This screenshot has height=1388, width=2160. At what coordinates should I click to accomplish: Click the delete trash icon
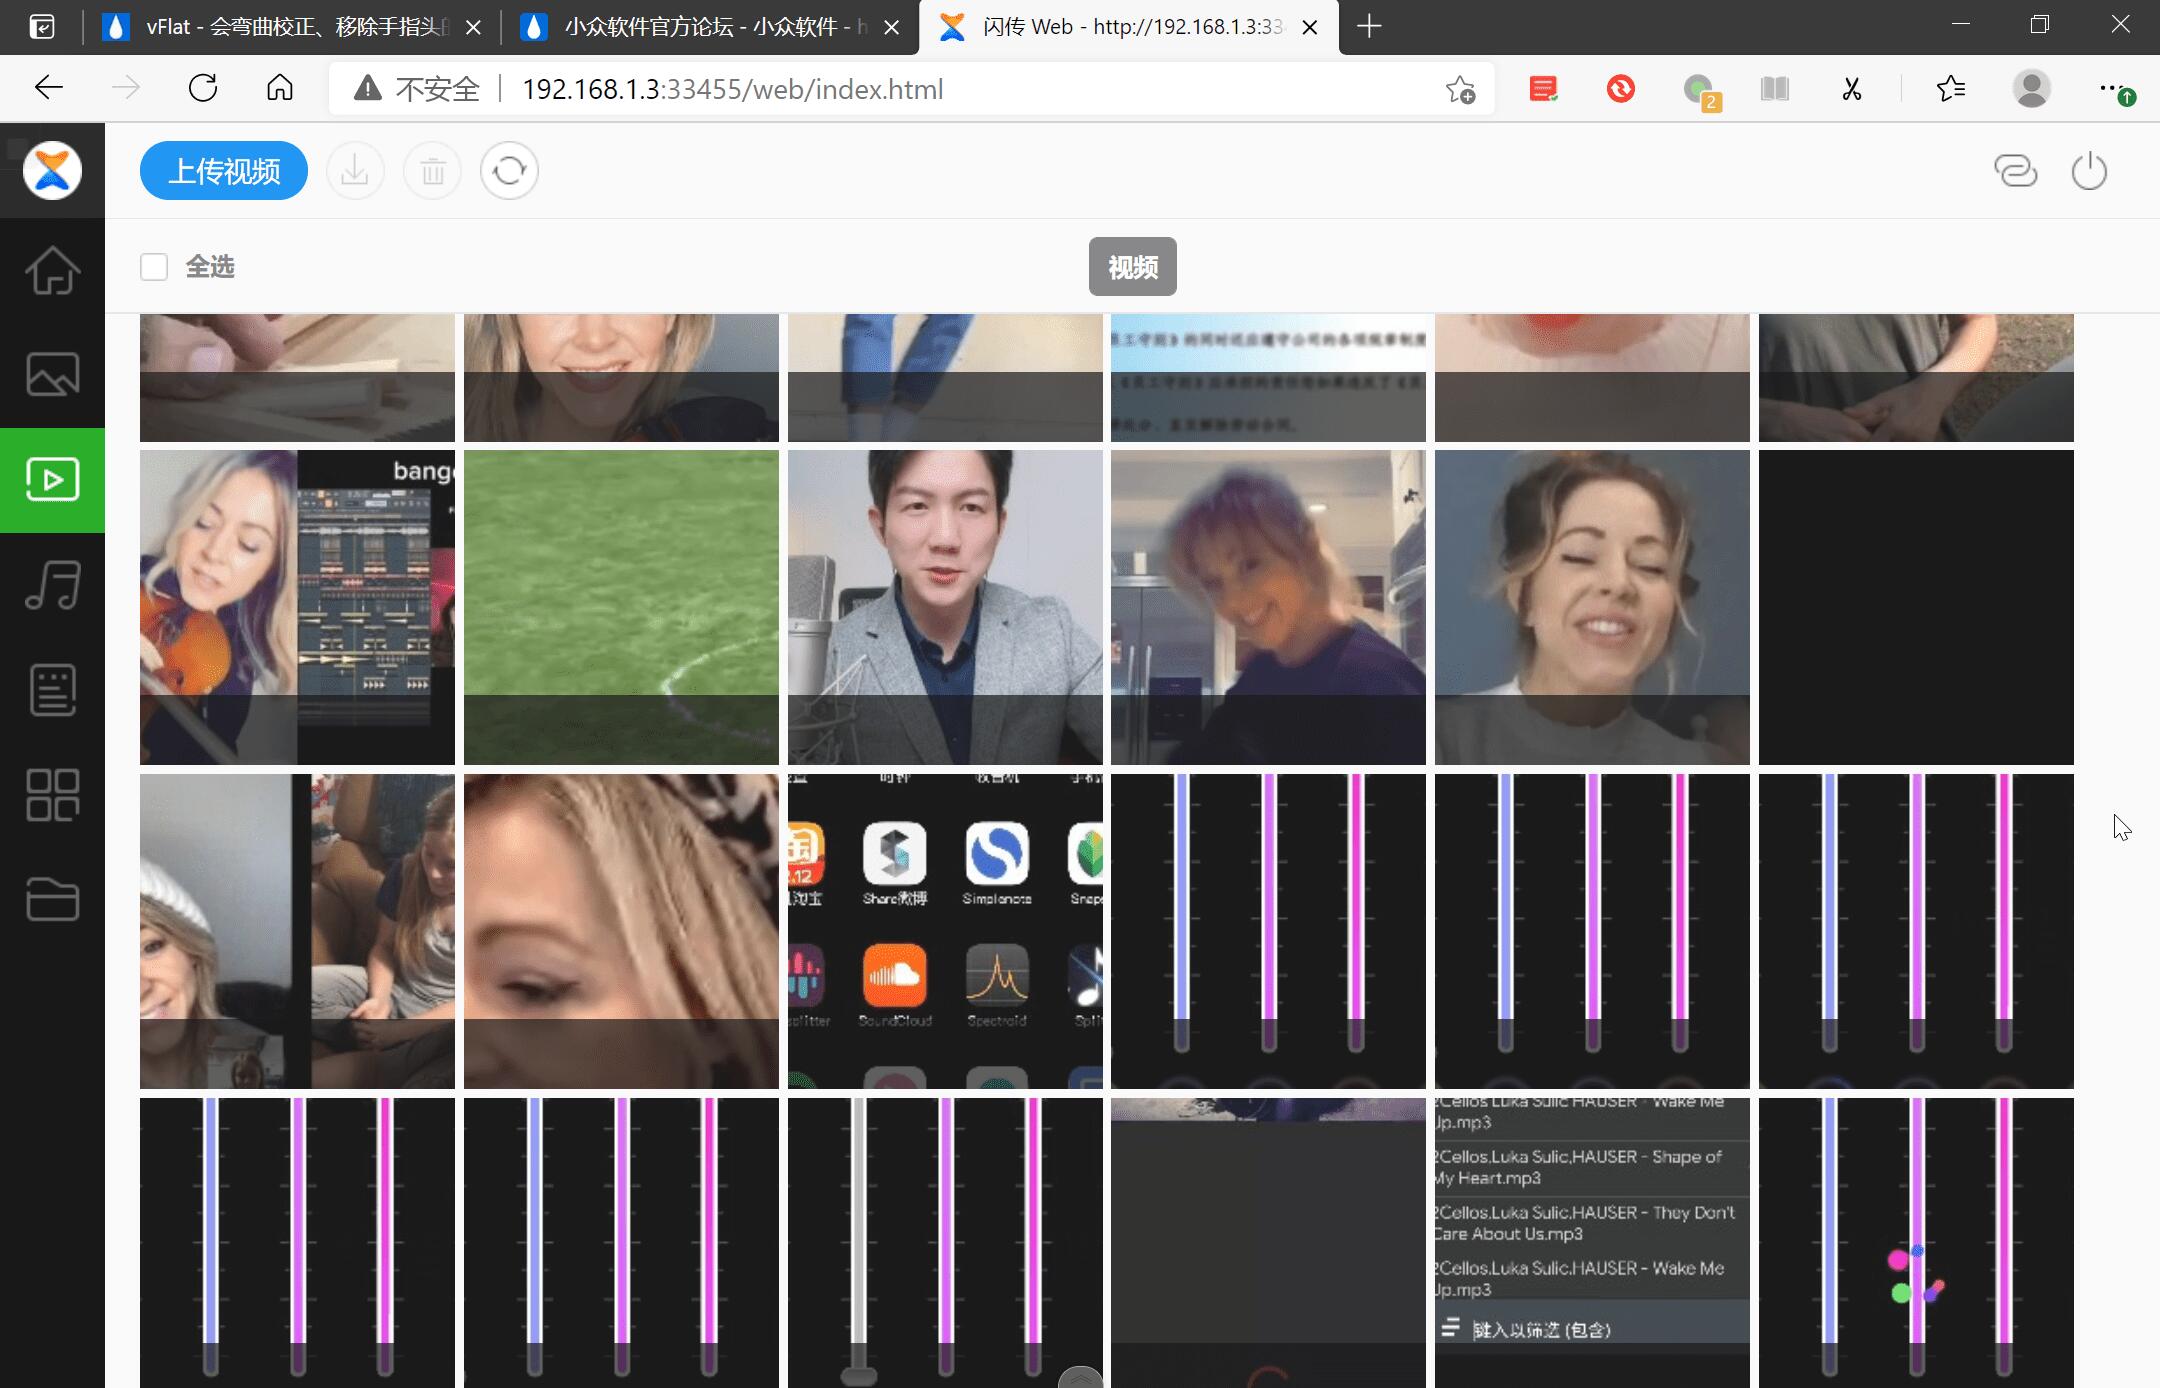pyautogui.click(x=432, y=171)
